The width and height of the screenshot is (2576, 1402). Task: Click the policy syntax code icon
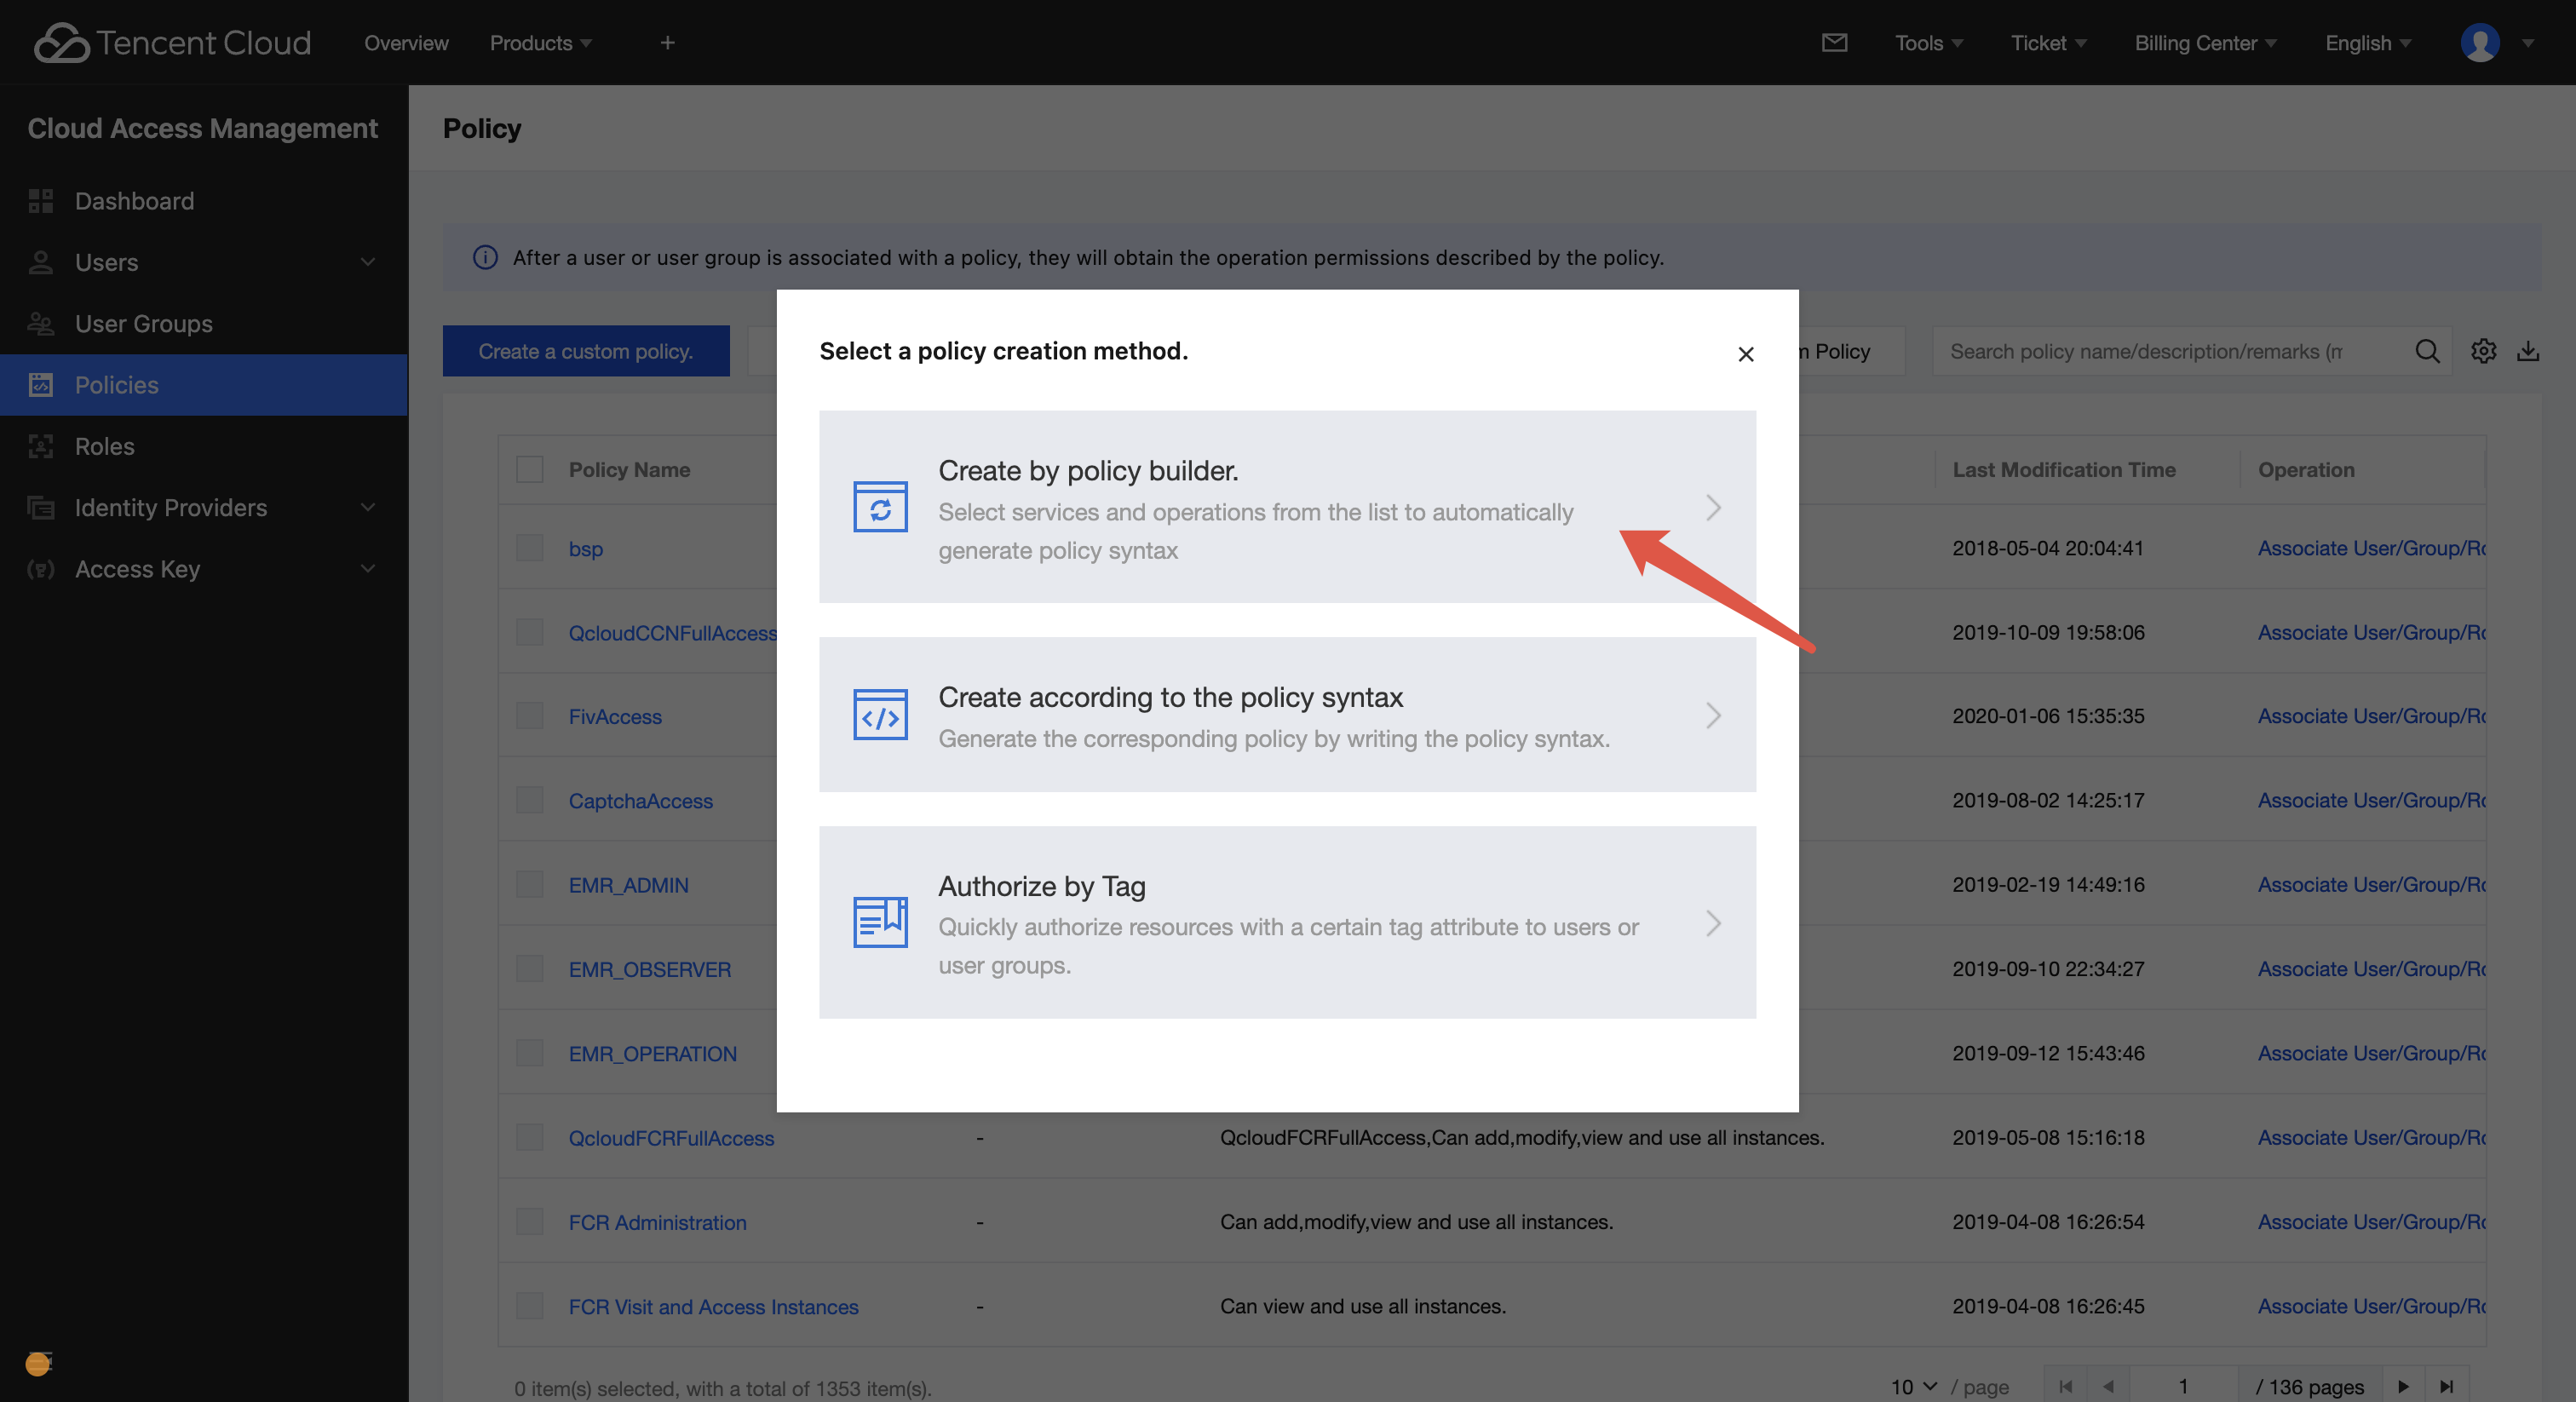tap(880, 715)
